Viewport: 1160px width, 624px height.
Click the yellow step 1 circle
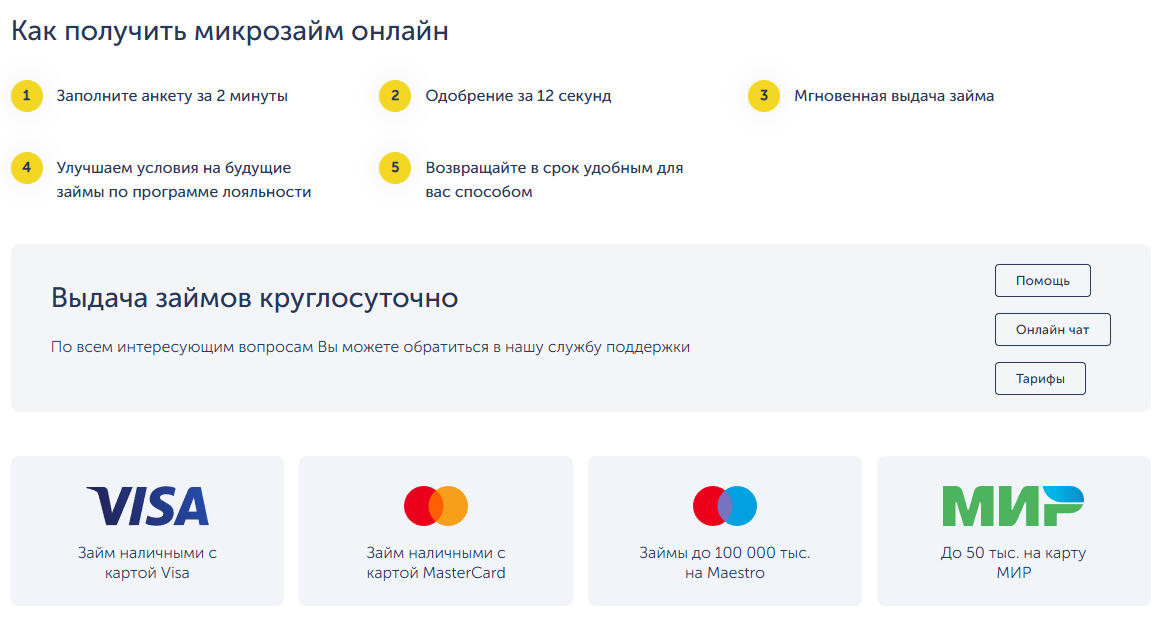(27, 96)
